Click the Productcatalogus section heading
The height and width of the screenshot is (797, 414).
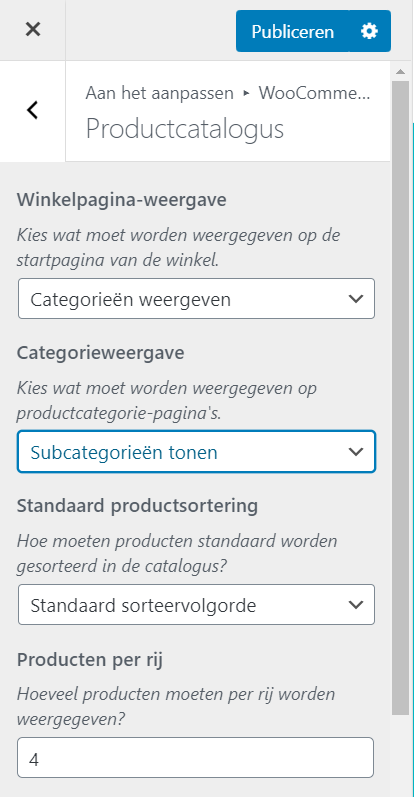[184, 129]
